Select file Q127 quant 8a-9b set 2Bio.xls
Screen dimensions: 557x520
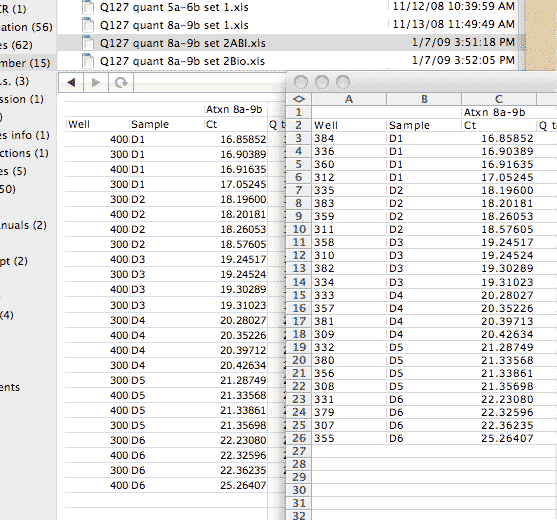point(182,61)
